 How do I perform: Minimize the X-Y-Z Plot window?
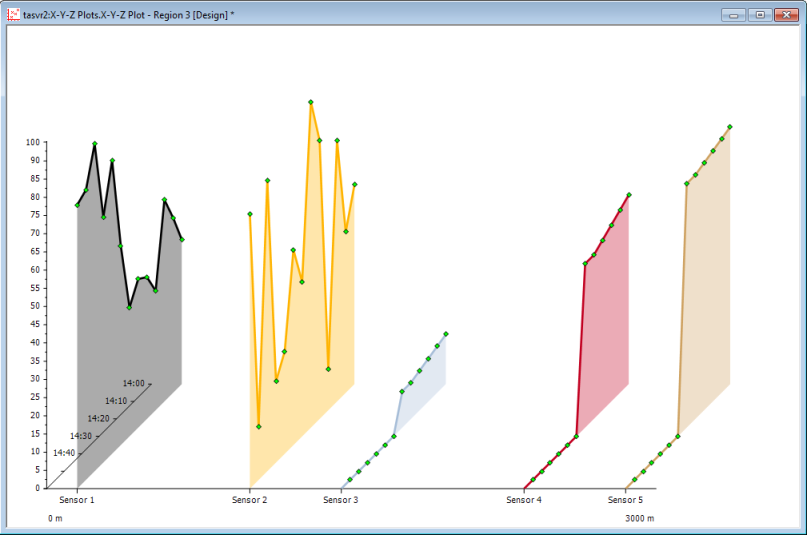point(735,15)
